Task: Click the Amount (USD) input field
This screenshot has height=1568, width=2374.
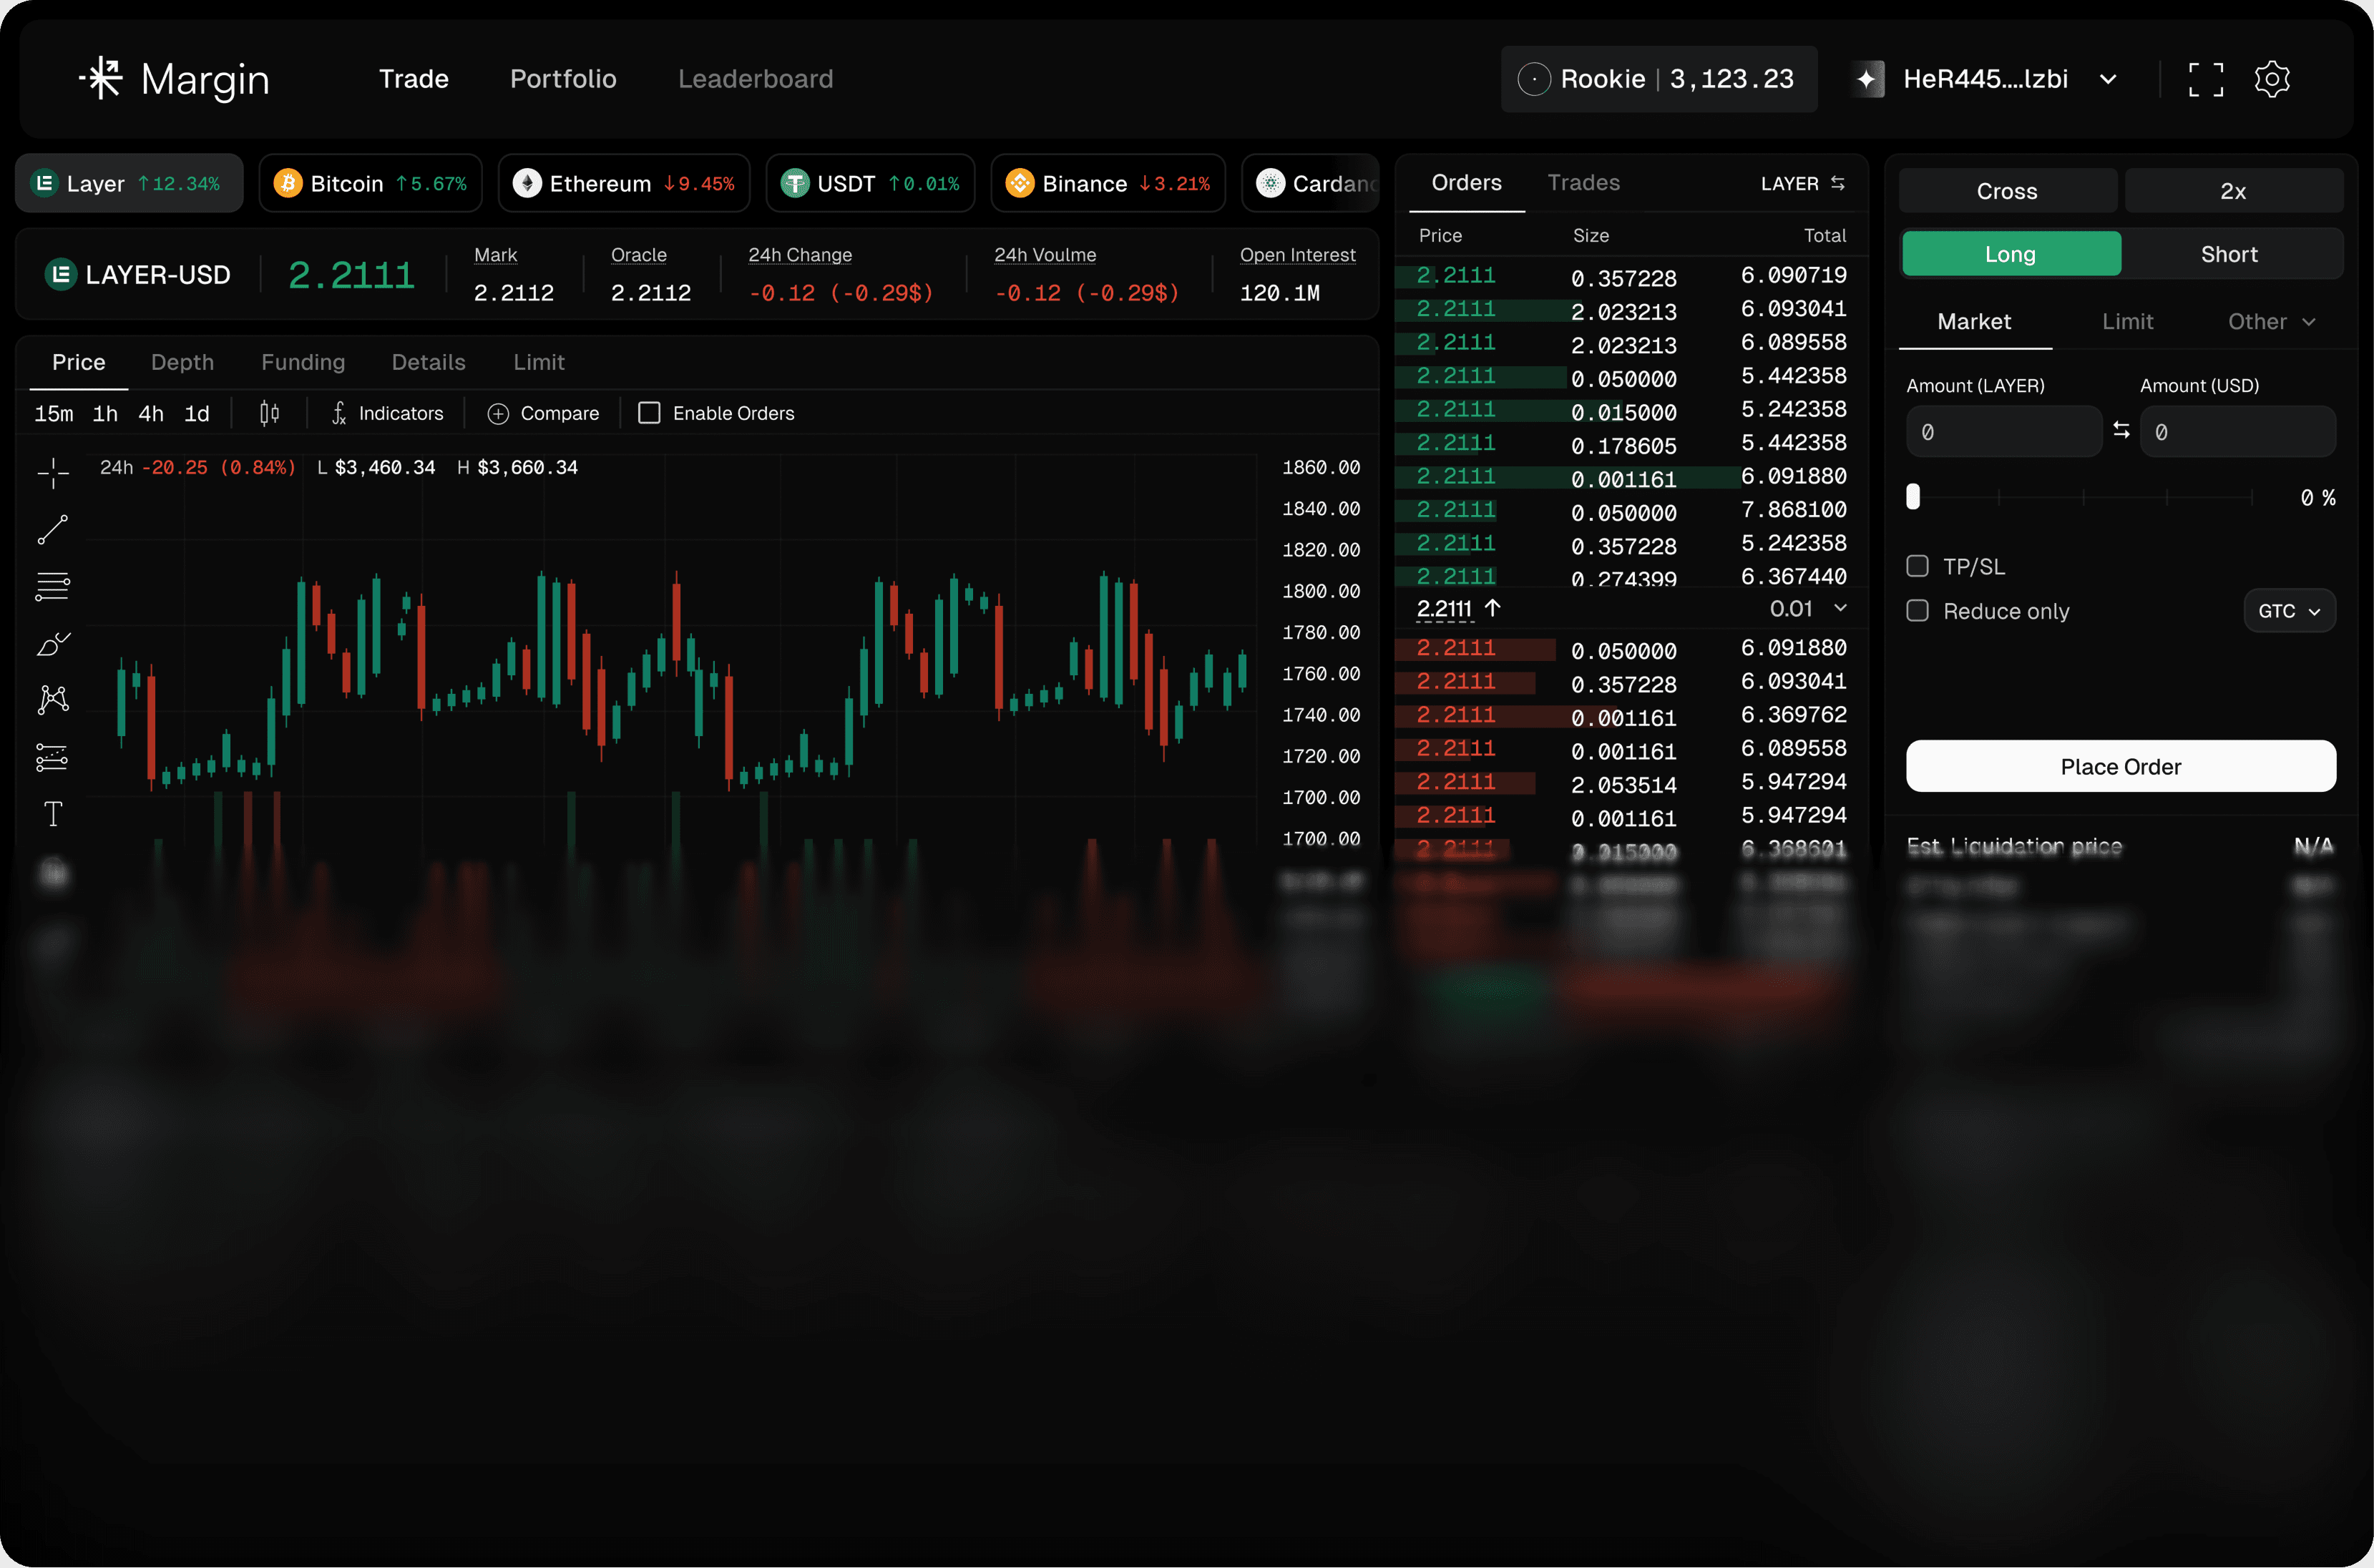Action: (2237, 432)
